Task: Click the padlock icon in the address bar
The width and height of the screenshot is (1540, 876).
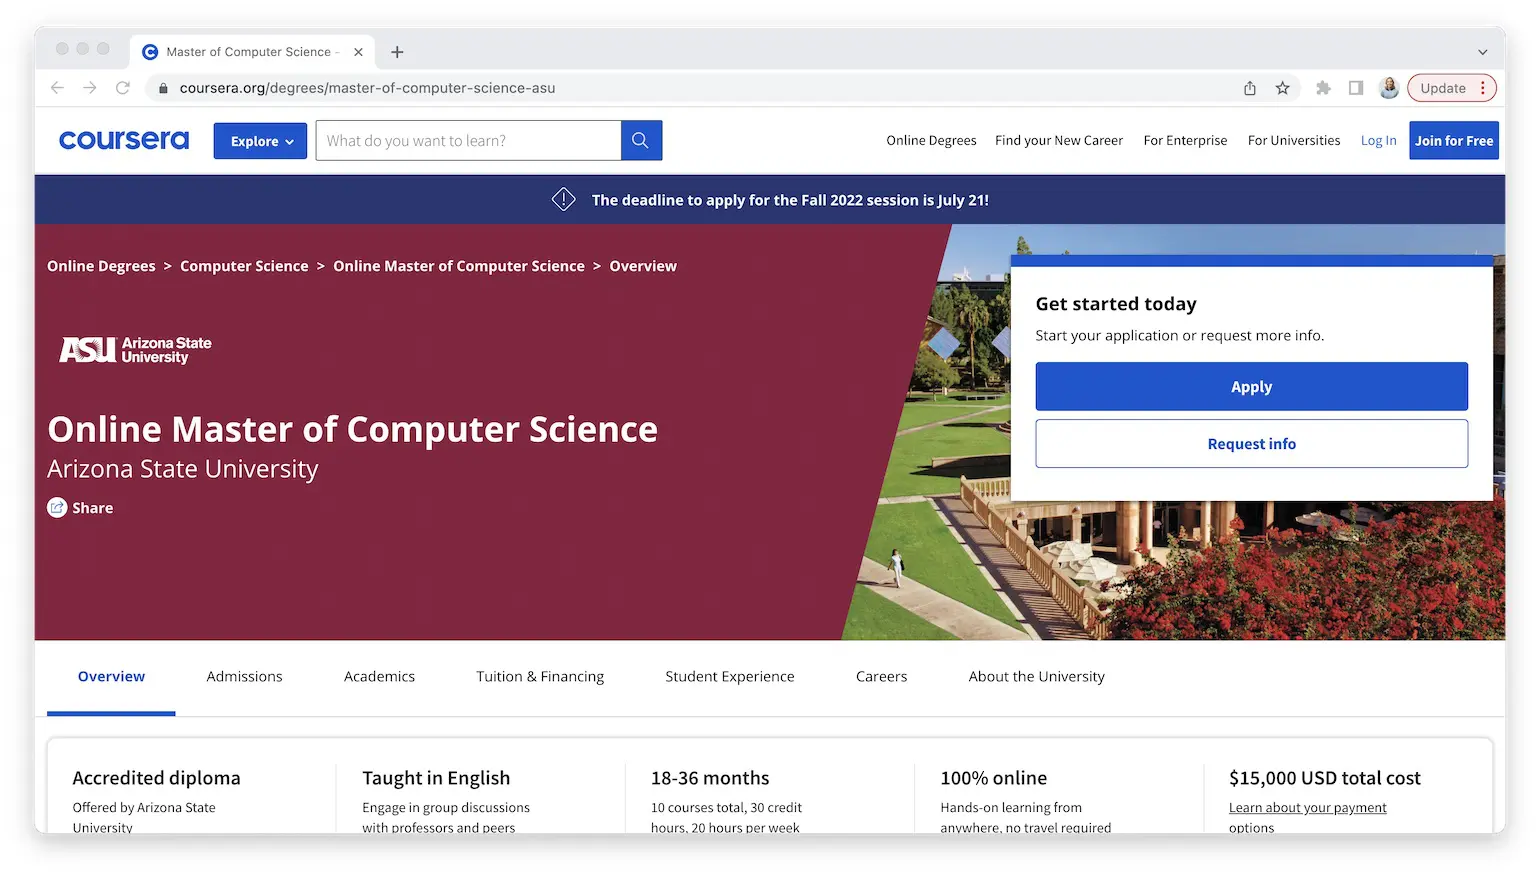Action: [163, 88]
